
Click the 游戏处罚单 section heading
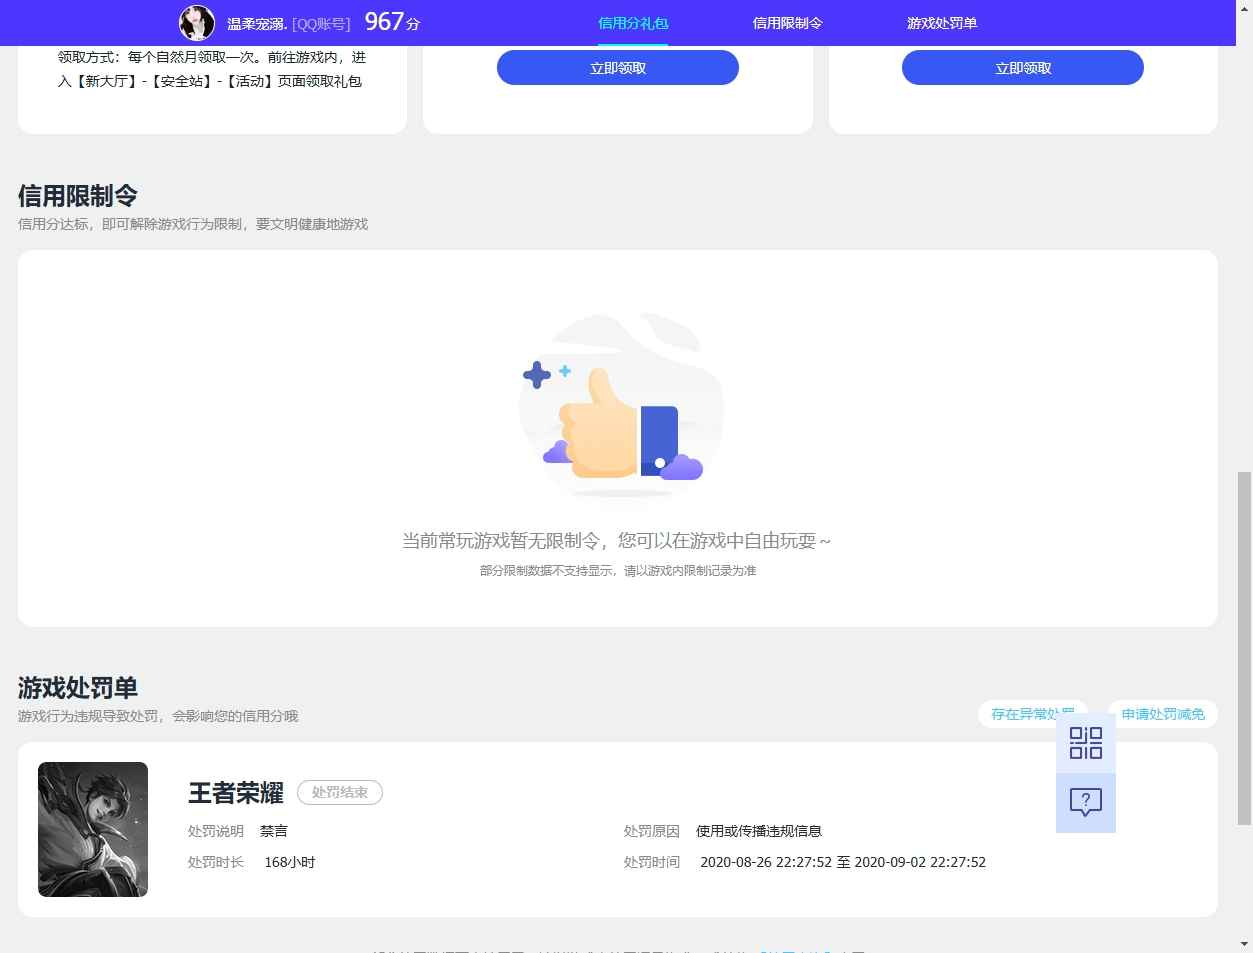tap(78, 688)
